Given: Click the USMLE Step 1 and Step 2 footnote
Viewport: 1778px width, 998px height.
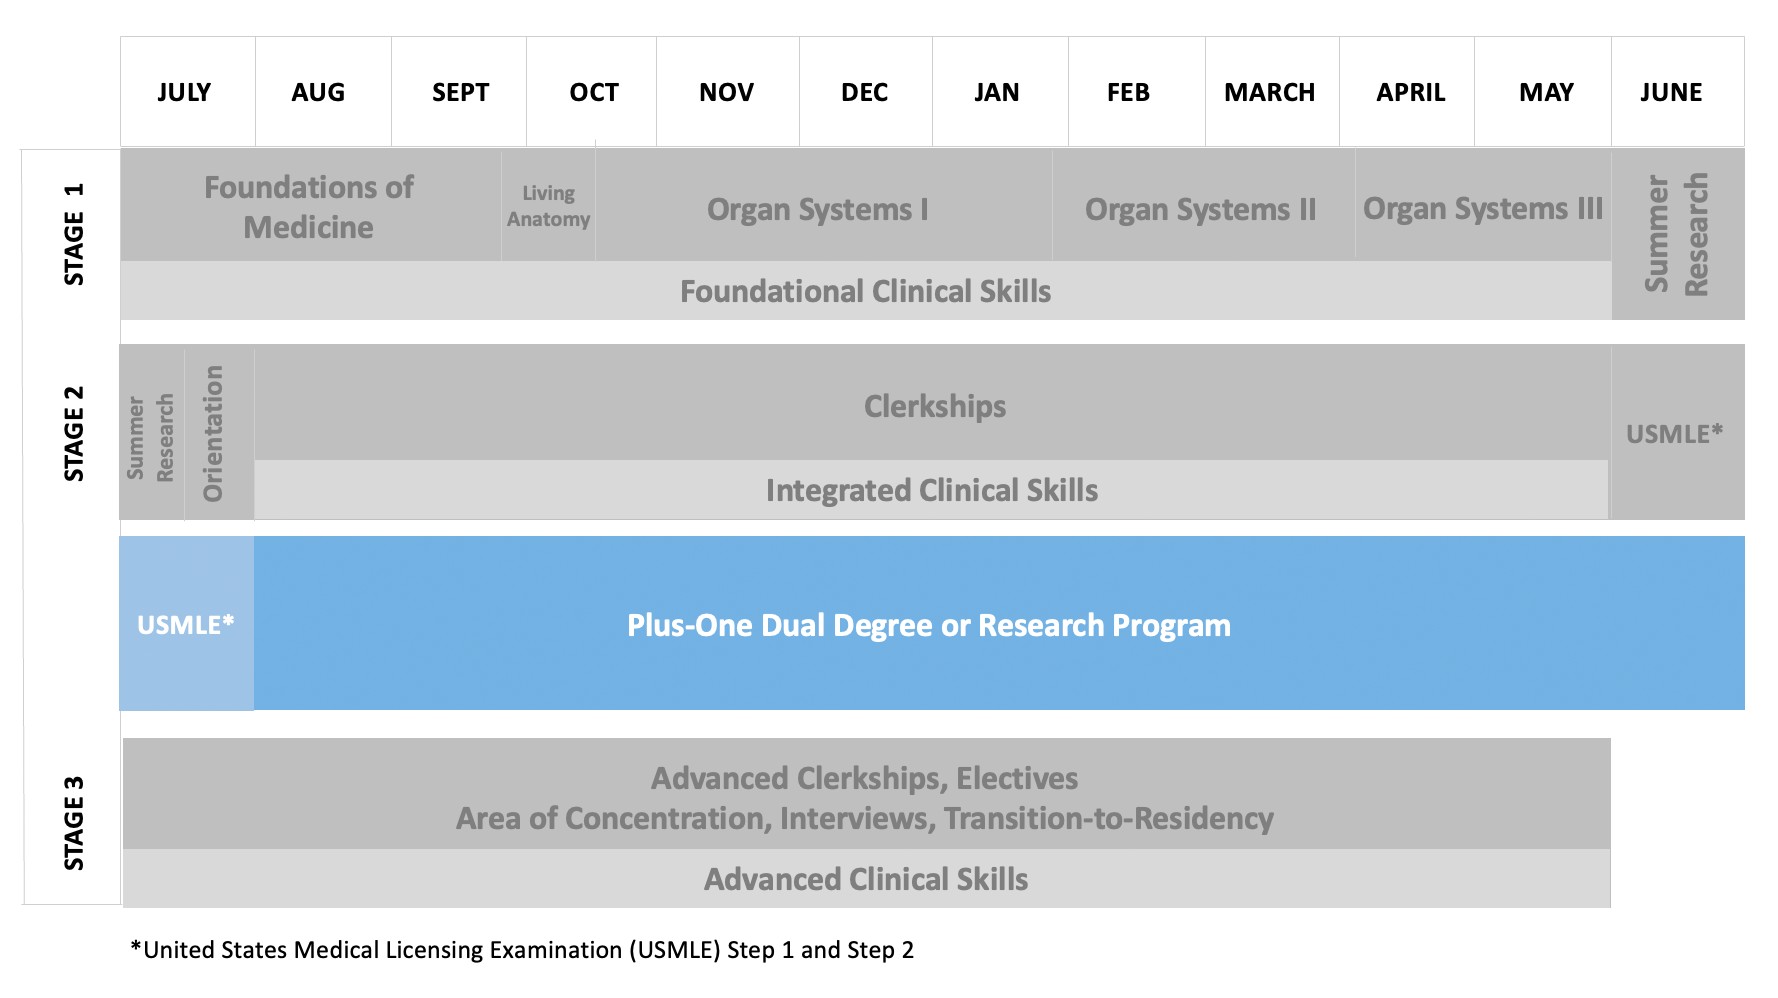Looking at the screenshot, I should click(522, 950).
